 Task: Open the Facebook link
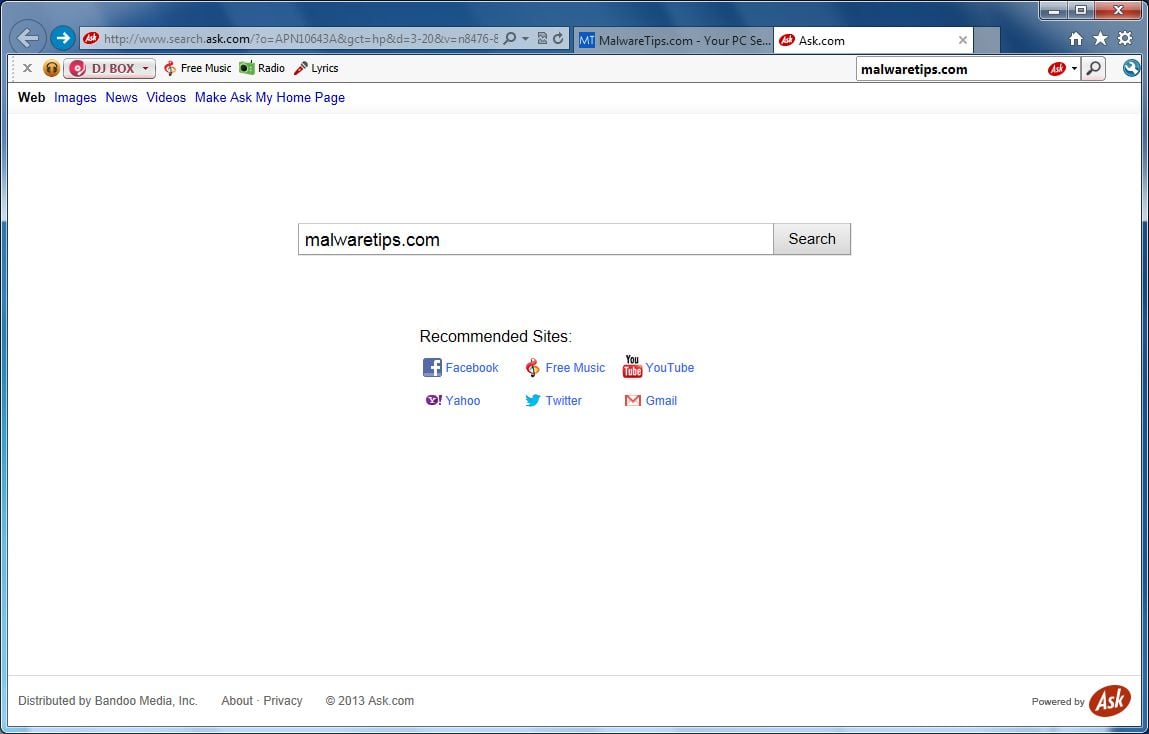472,368
